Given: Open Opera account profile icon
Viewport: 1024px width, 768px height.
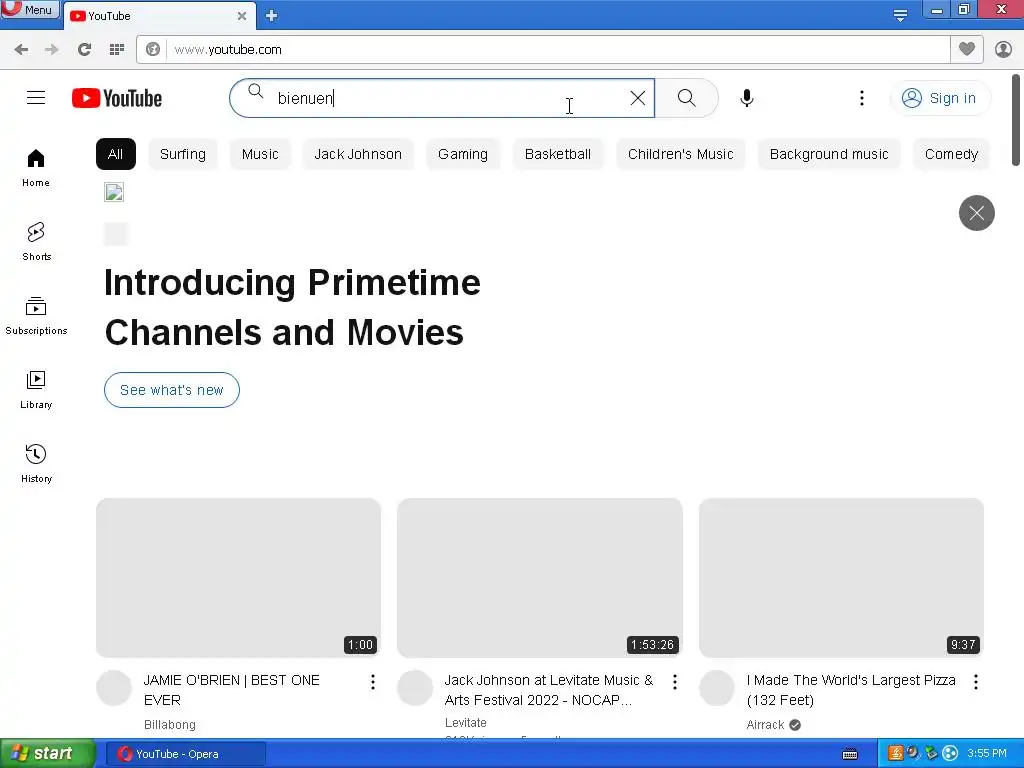Looking at the screenshot, I should tap(1003, 50).
